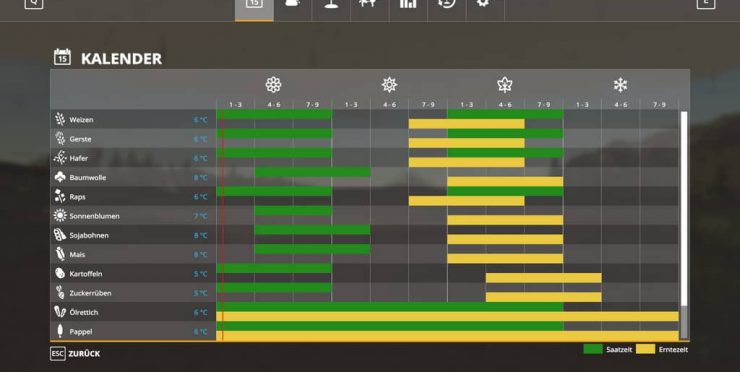Click the yellow Erntezeit legend swatch
The width and height of the screenshot is (740, 372).
645,349
